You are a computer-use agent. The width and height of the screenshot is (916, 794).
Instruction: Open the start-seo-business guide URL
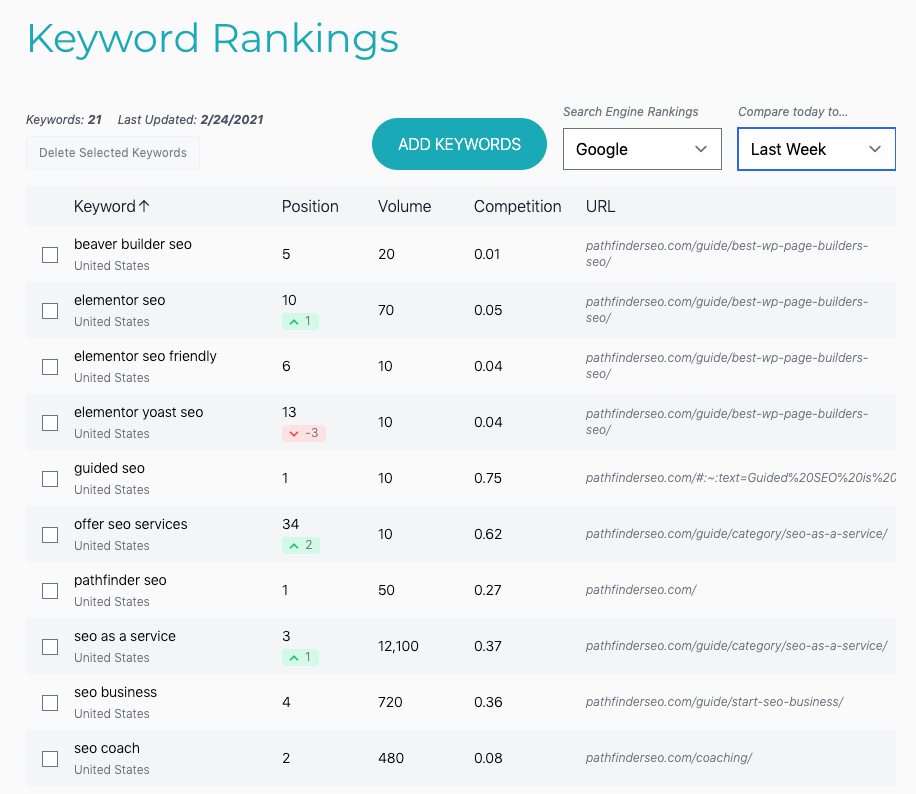[x=714, y=702]
